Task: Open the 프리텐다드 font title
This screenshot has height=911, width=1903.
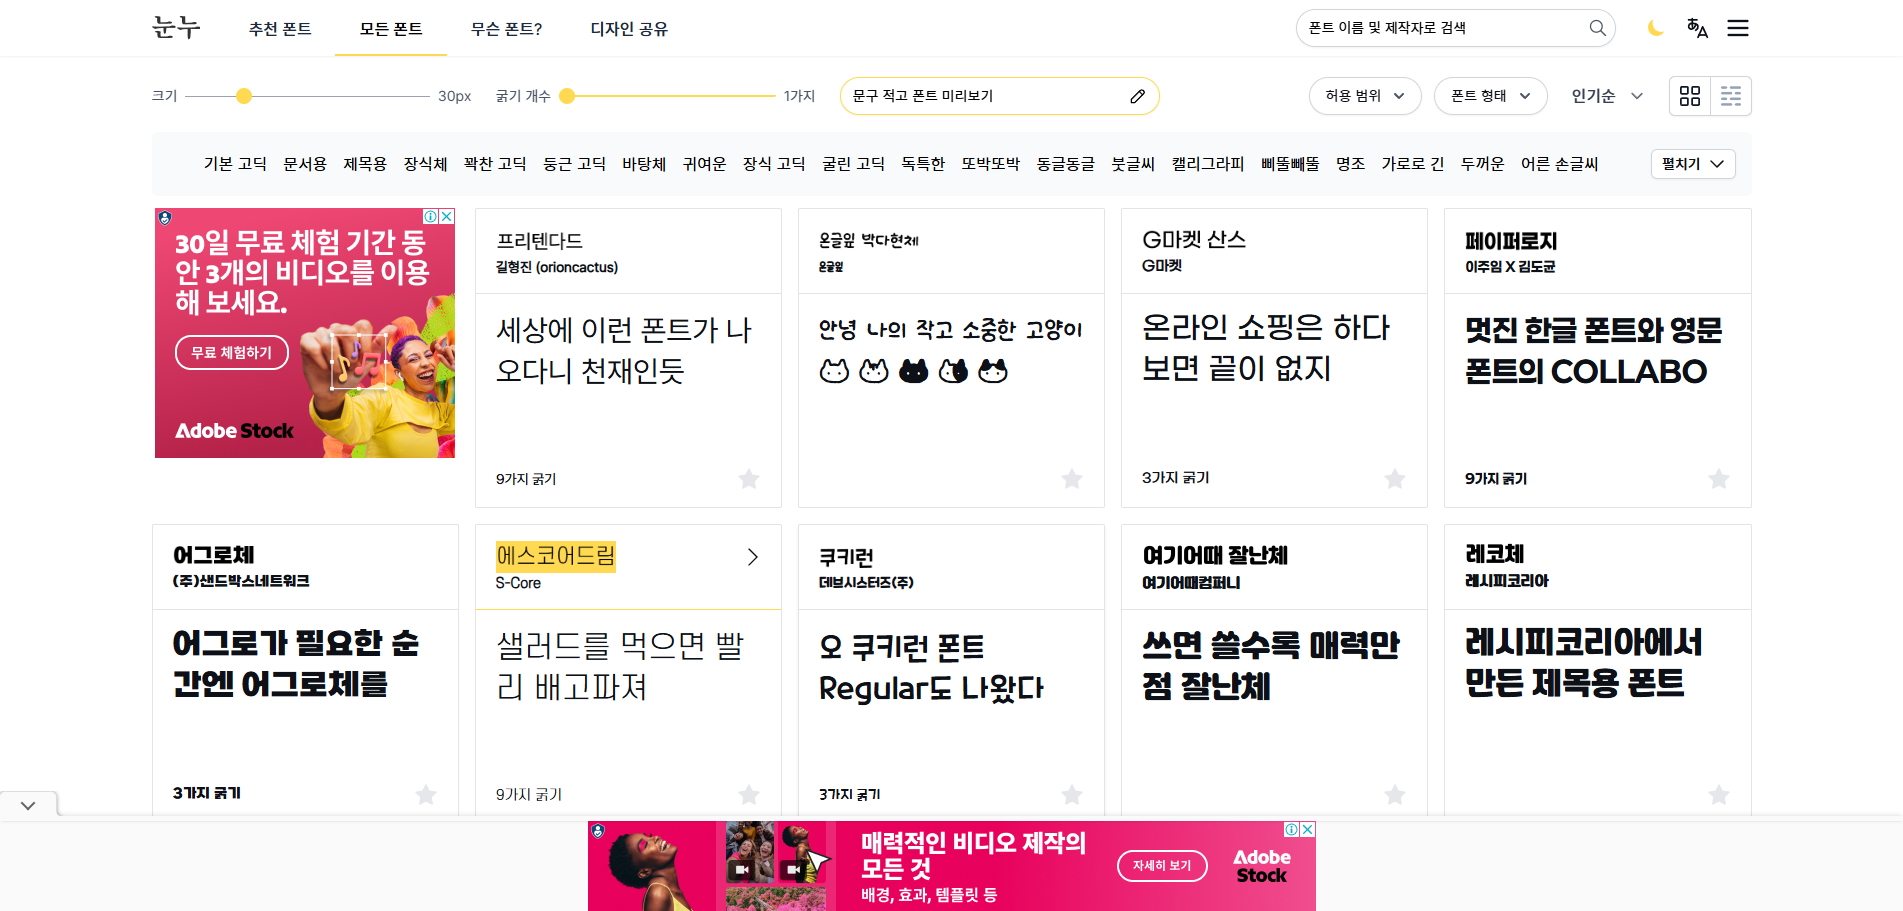Action: pyautogui.click(x=539, y=241)
